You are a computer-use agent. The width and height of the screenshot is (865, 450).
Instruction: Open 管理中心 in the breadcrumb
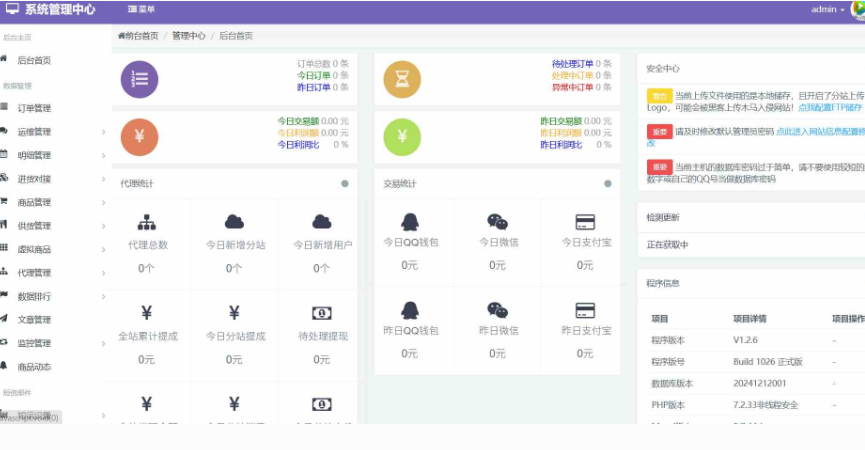(x=189, y=36)
